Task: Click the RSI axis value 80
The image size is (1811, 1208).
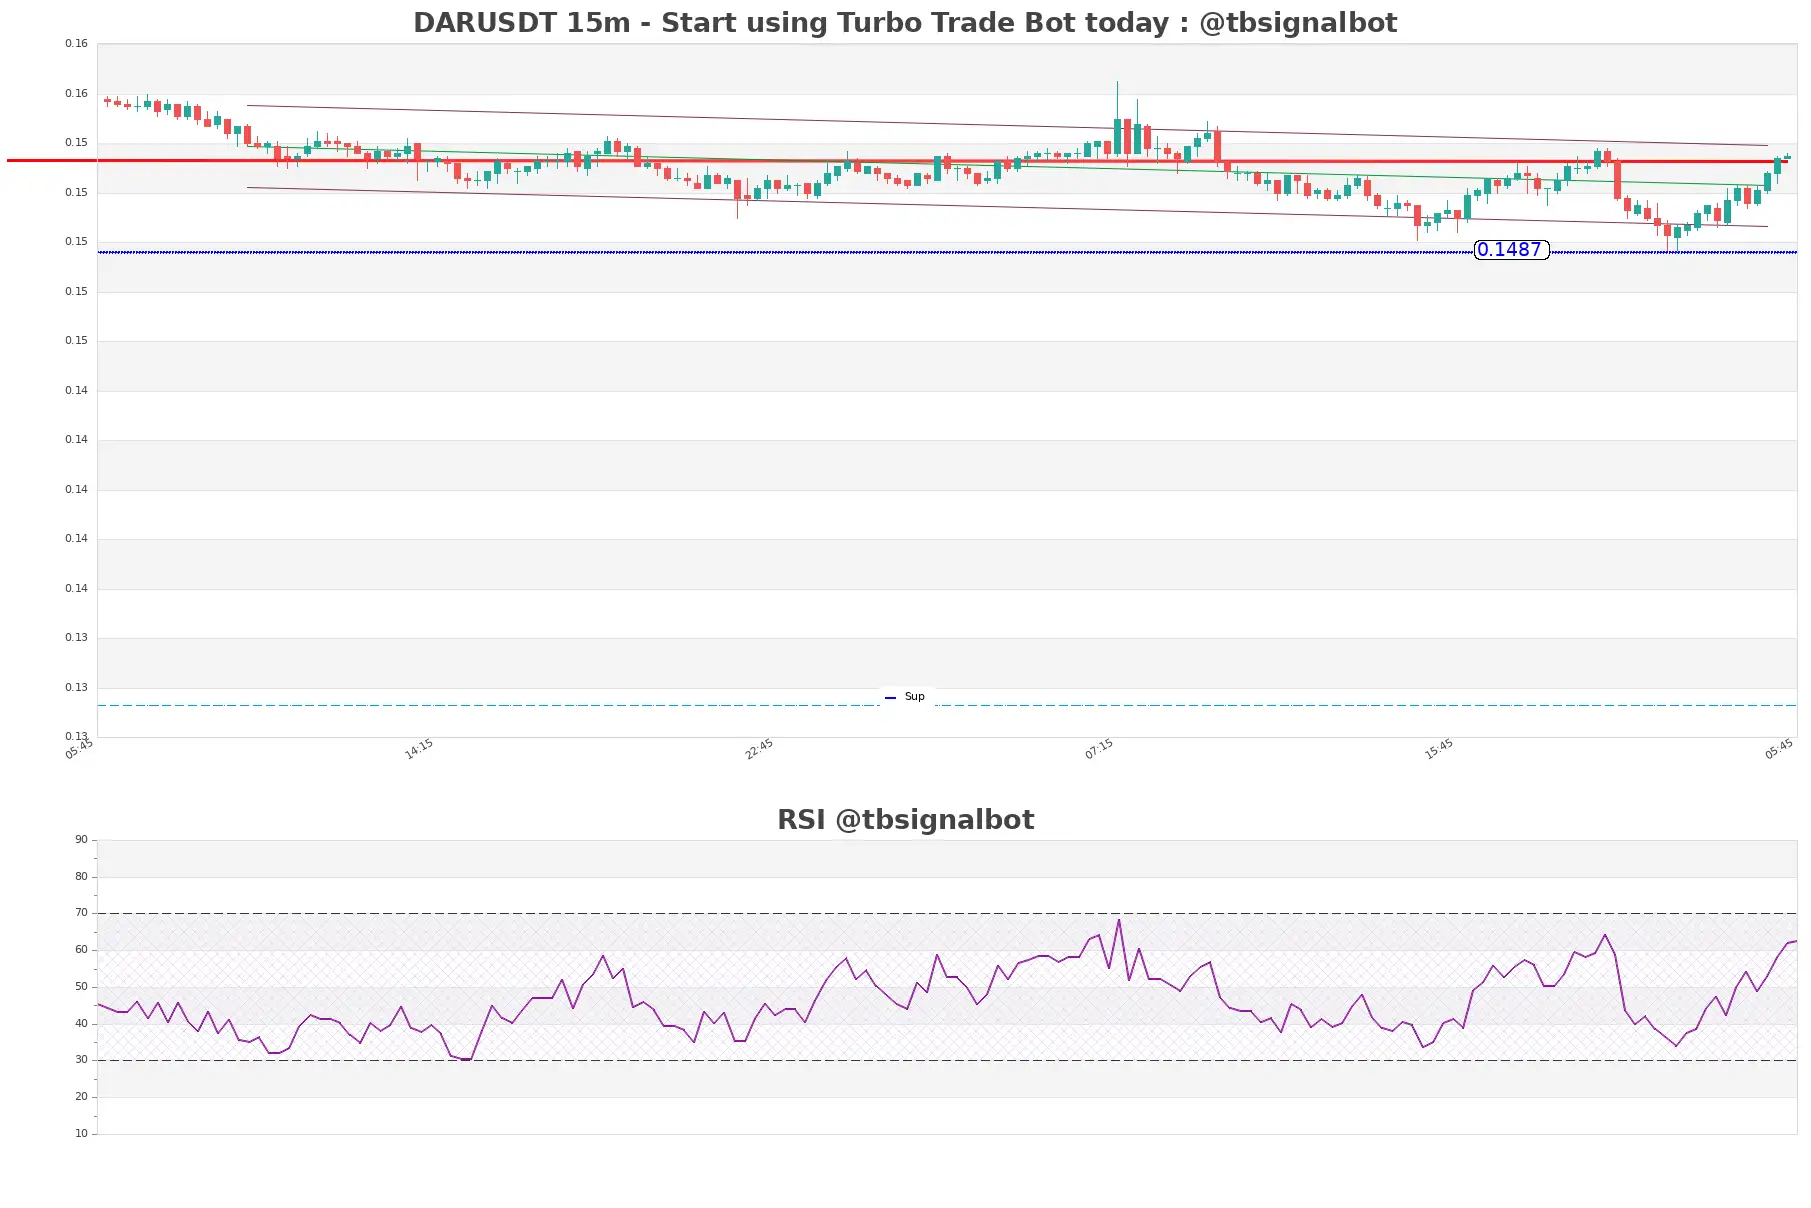Action: [x=81, y=877]
